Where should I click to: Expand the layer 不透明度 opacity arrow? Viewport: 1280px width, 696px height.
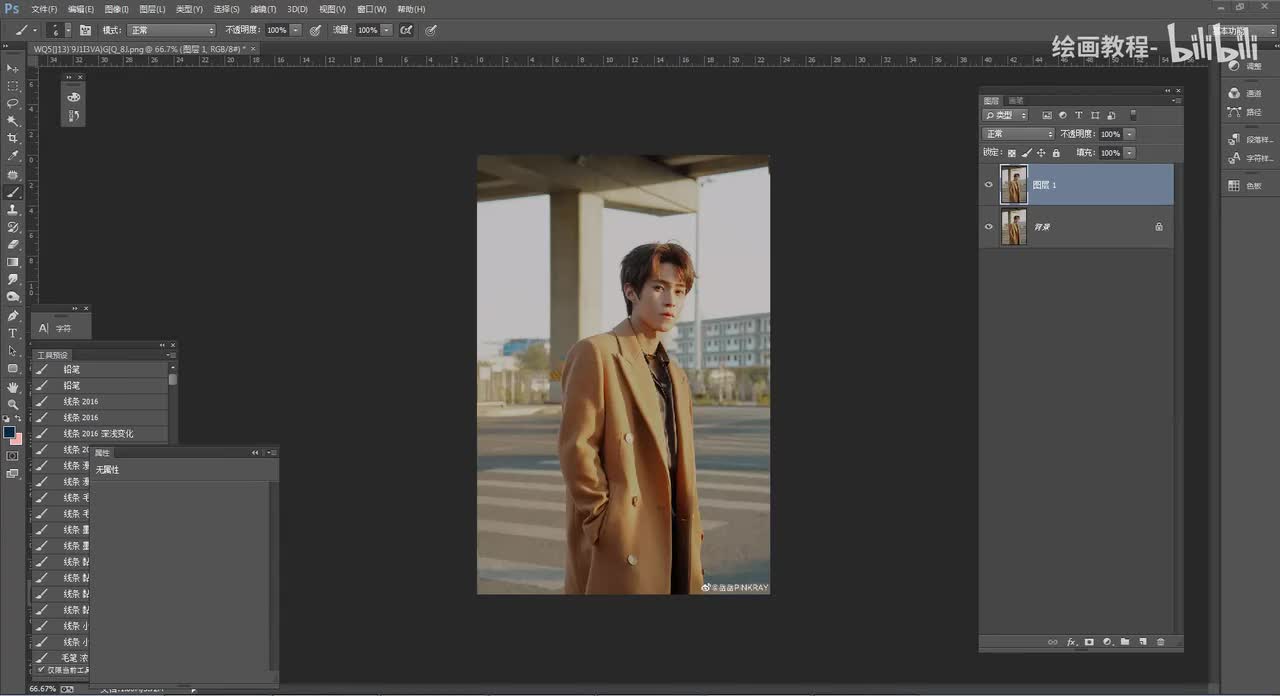click(1129, 134)
